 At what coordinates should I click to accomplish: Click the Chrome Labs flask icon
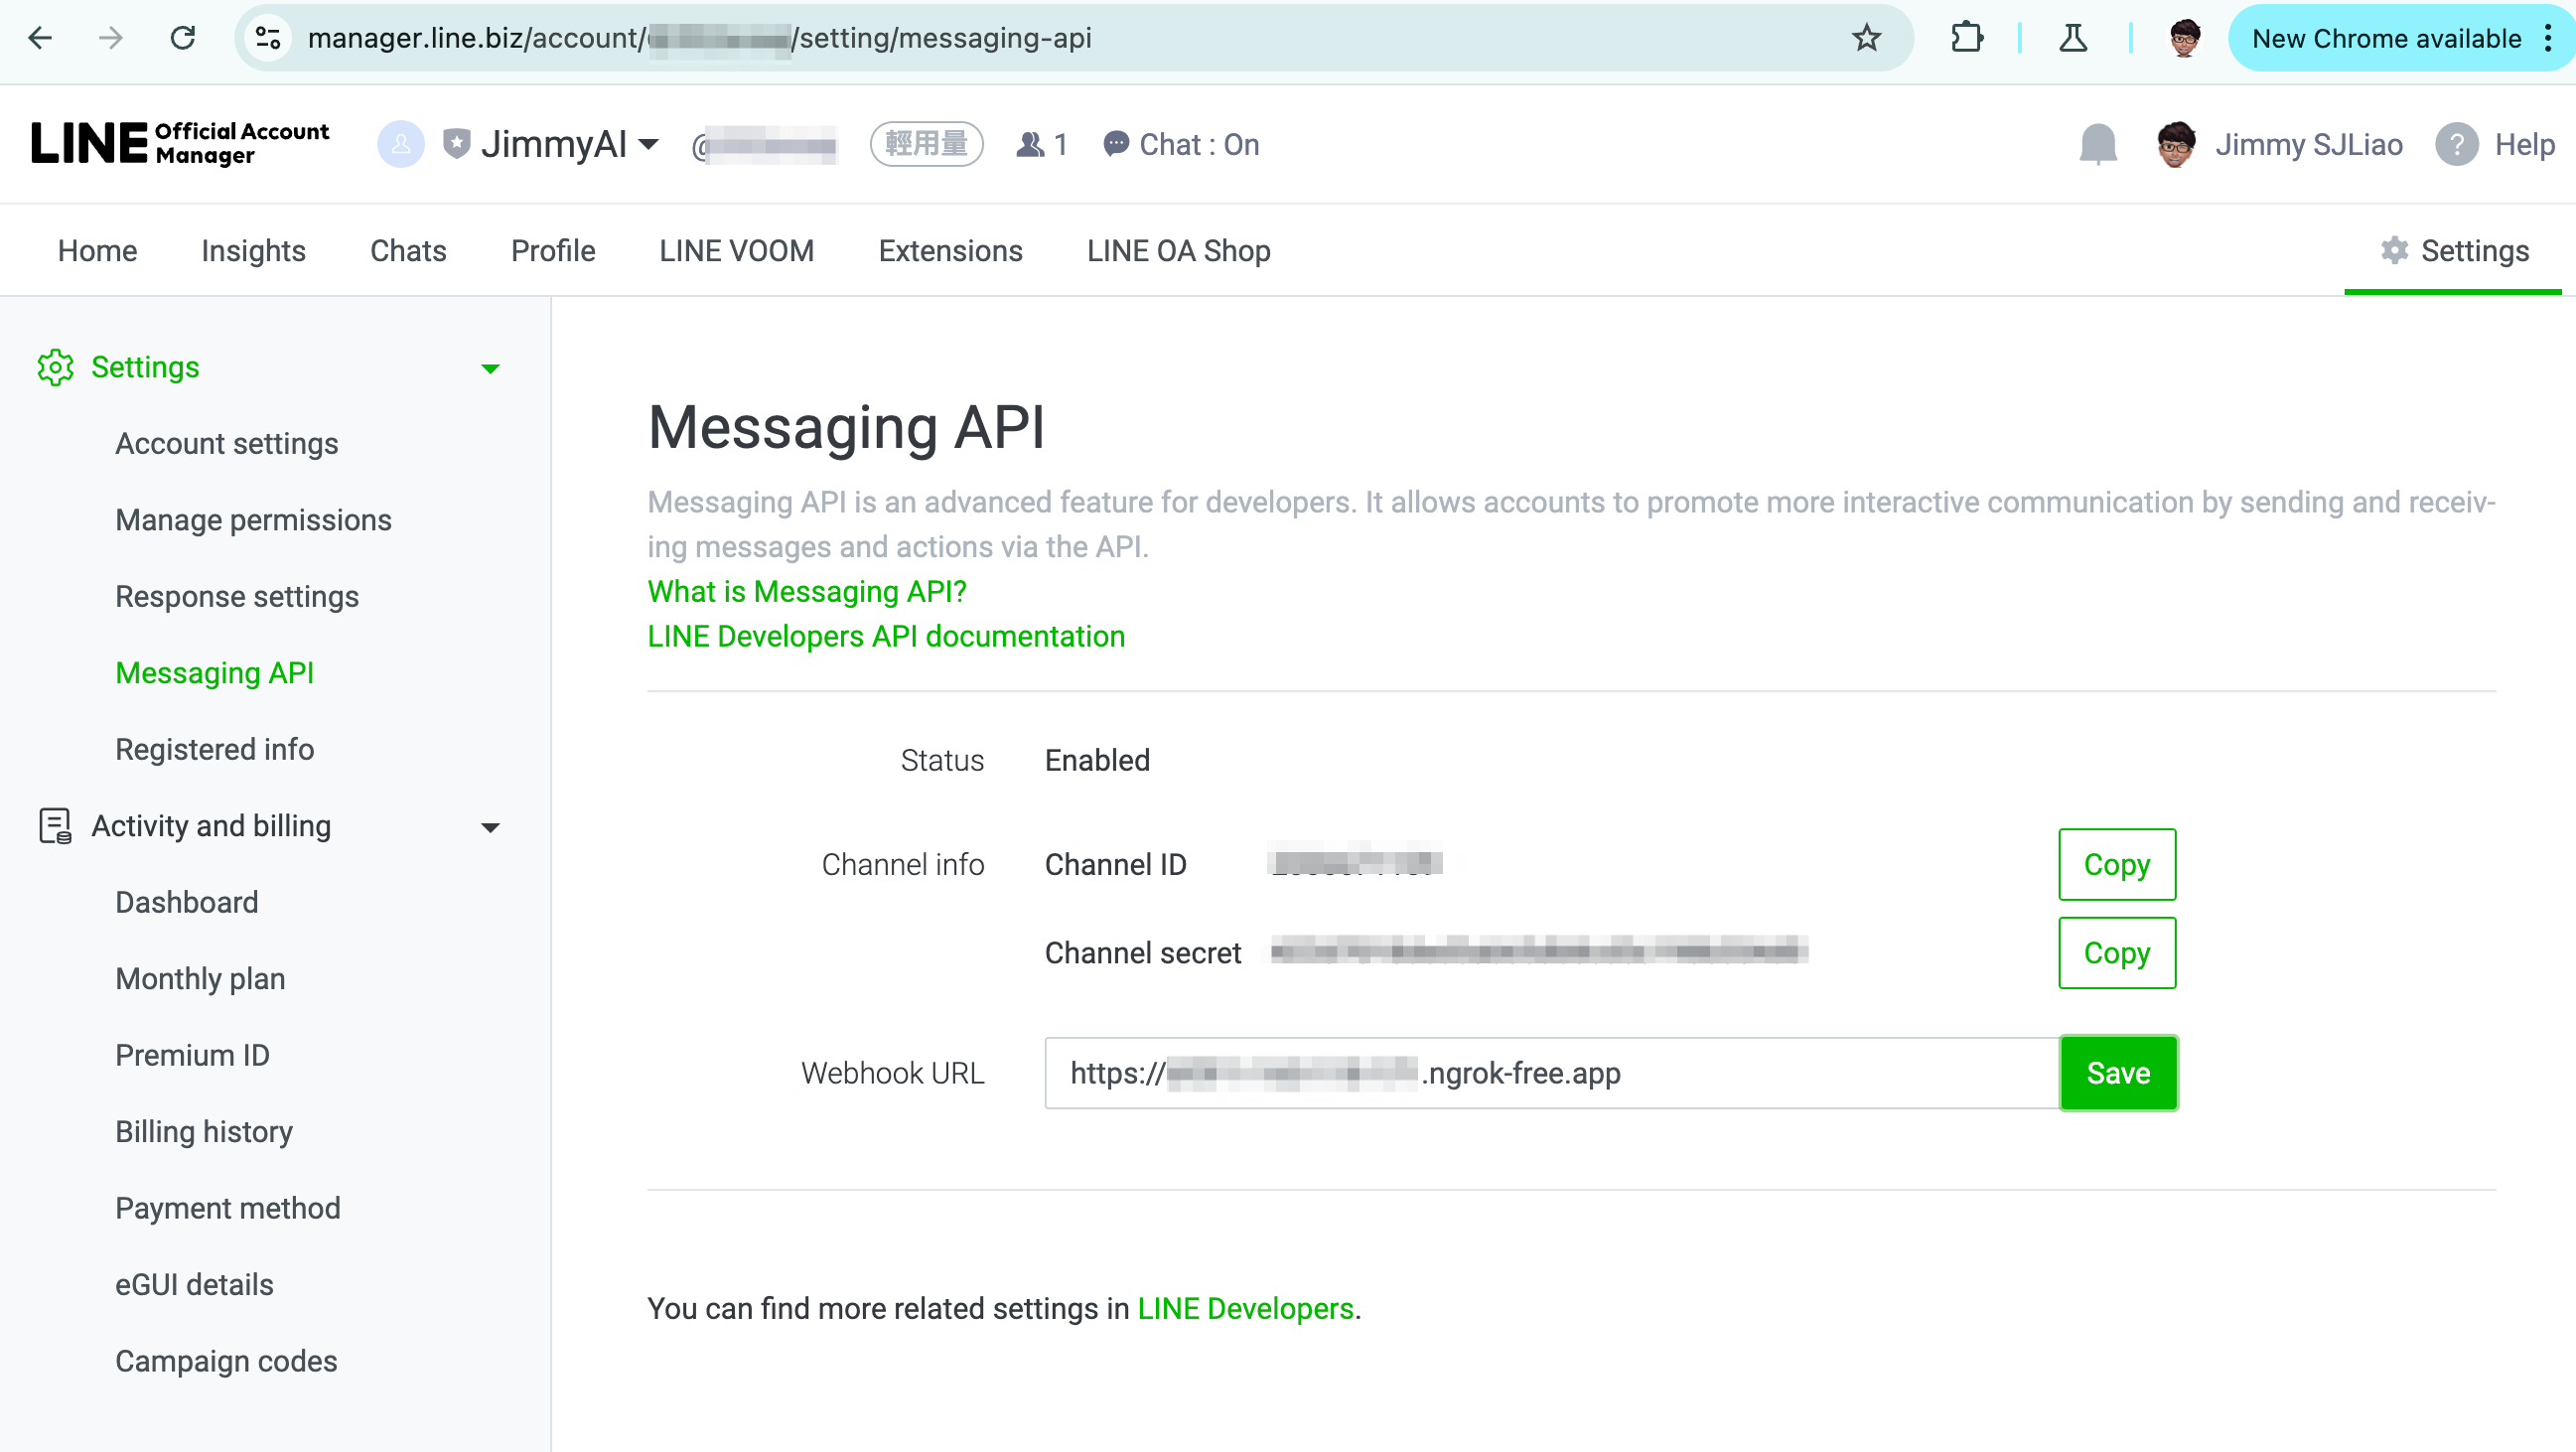click(2072, 38)
